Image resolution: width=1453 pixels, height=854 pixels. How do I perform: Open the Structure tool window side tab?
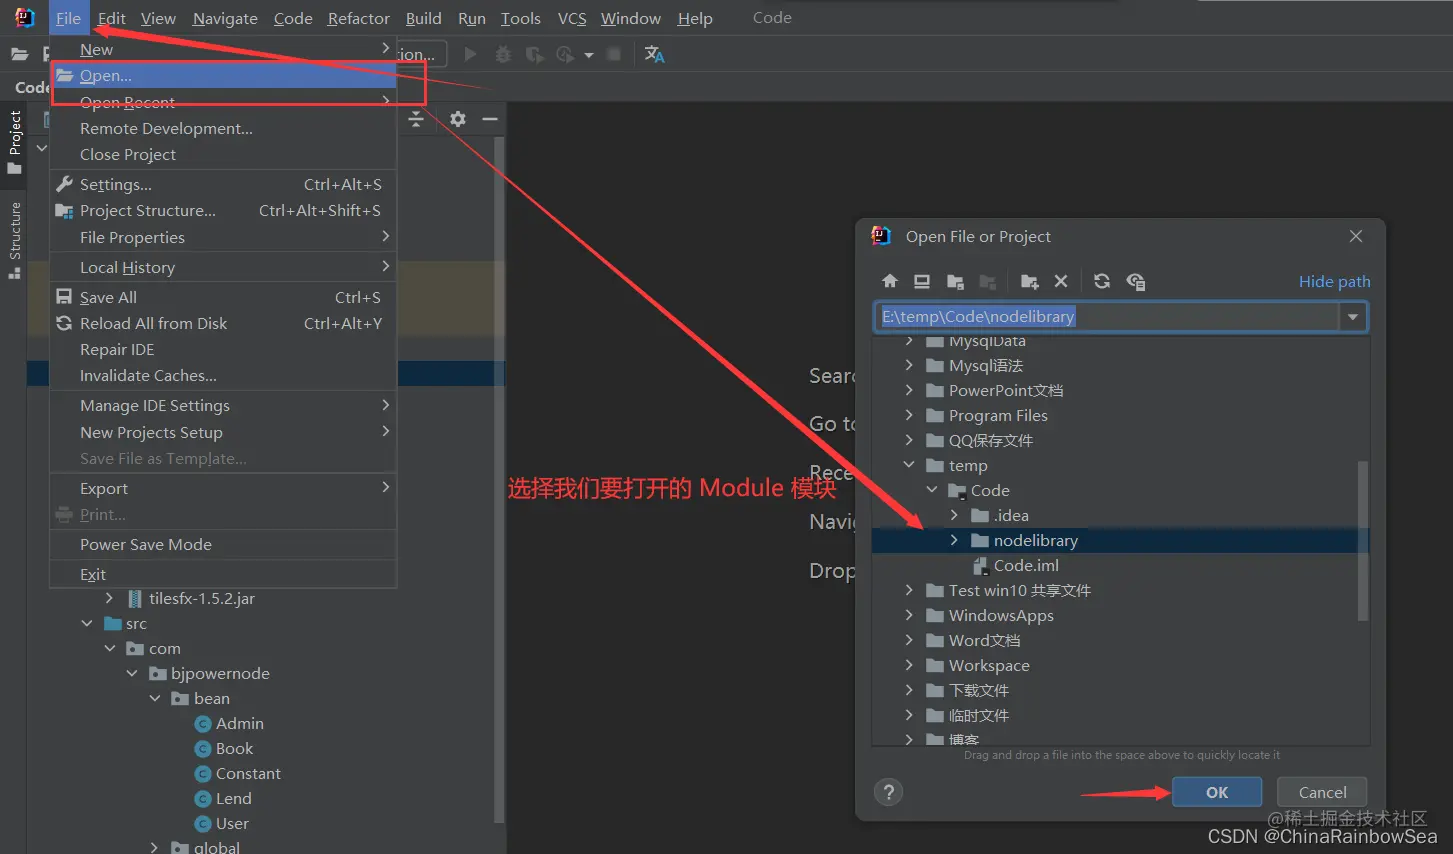pyautogui.click(x=14, y=240)
